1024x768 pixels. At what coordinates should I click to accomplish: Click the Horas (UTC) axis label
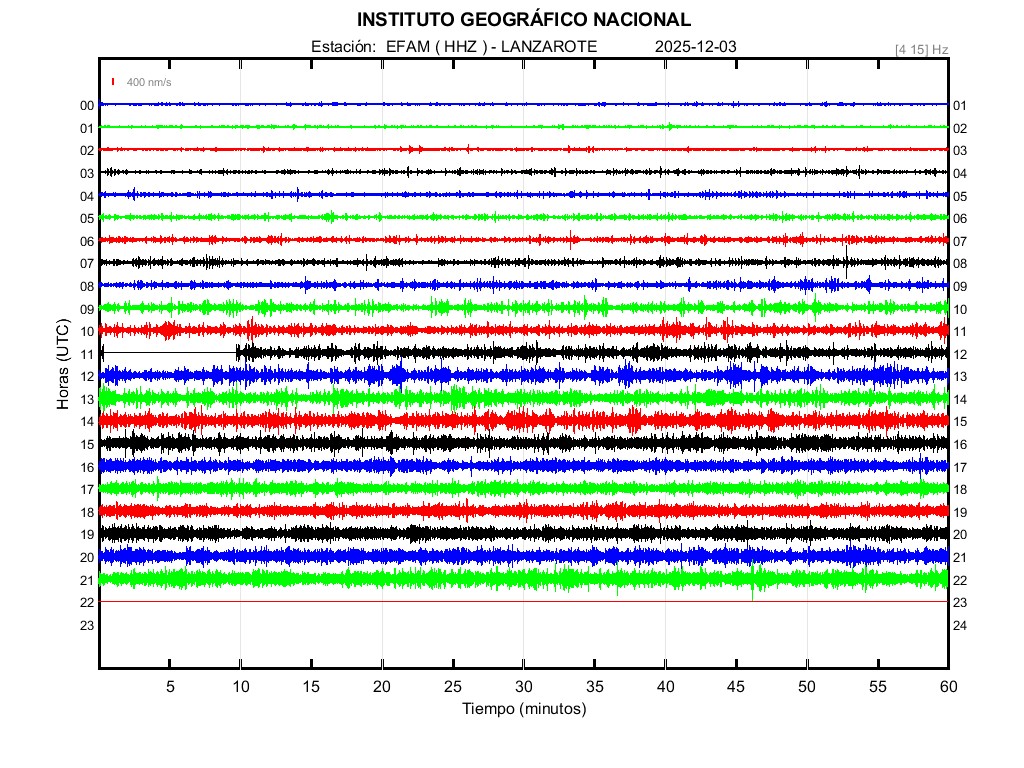(x=62, y=365)
